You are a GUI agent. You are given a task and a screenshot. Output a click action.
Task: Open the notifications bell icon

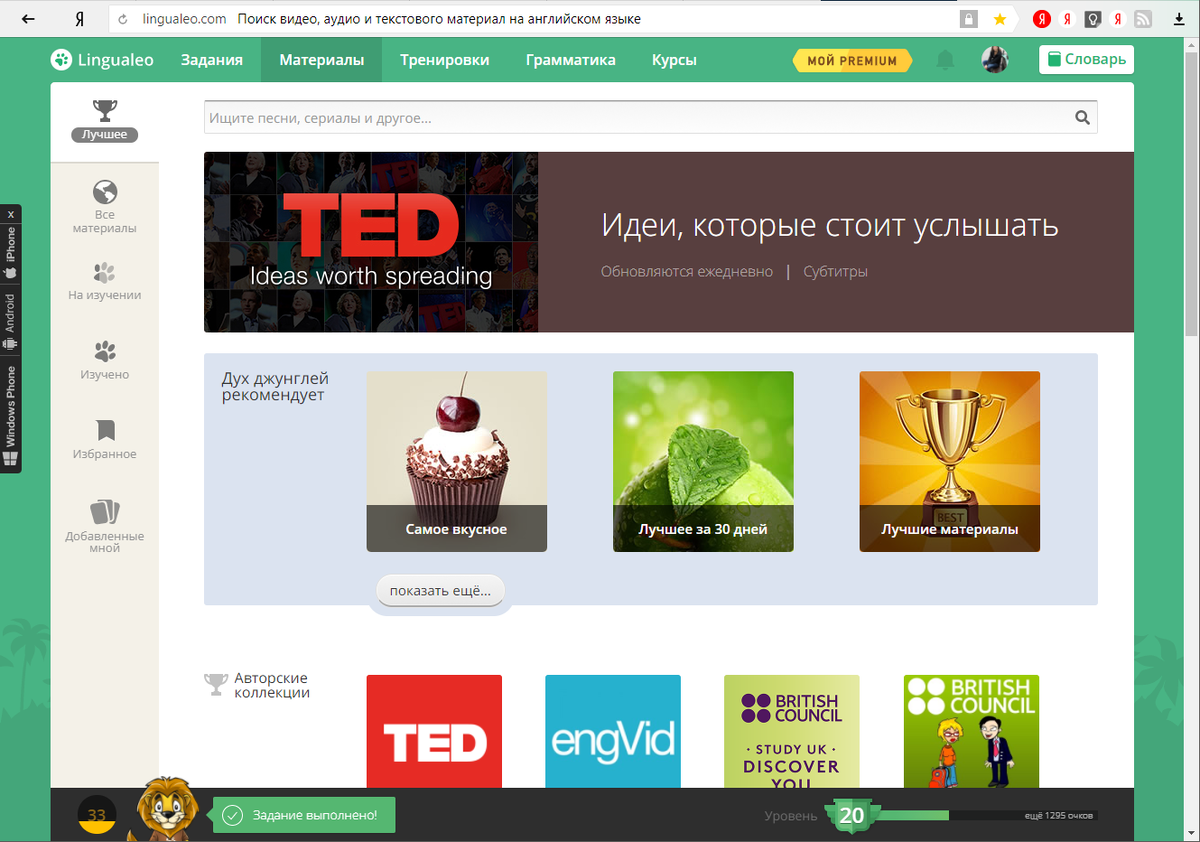tap(944, 60)
